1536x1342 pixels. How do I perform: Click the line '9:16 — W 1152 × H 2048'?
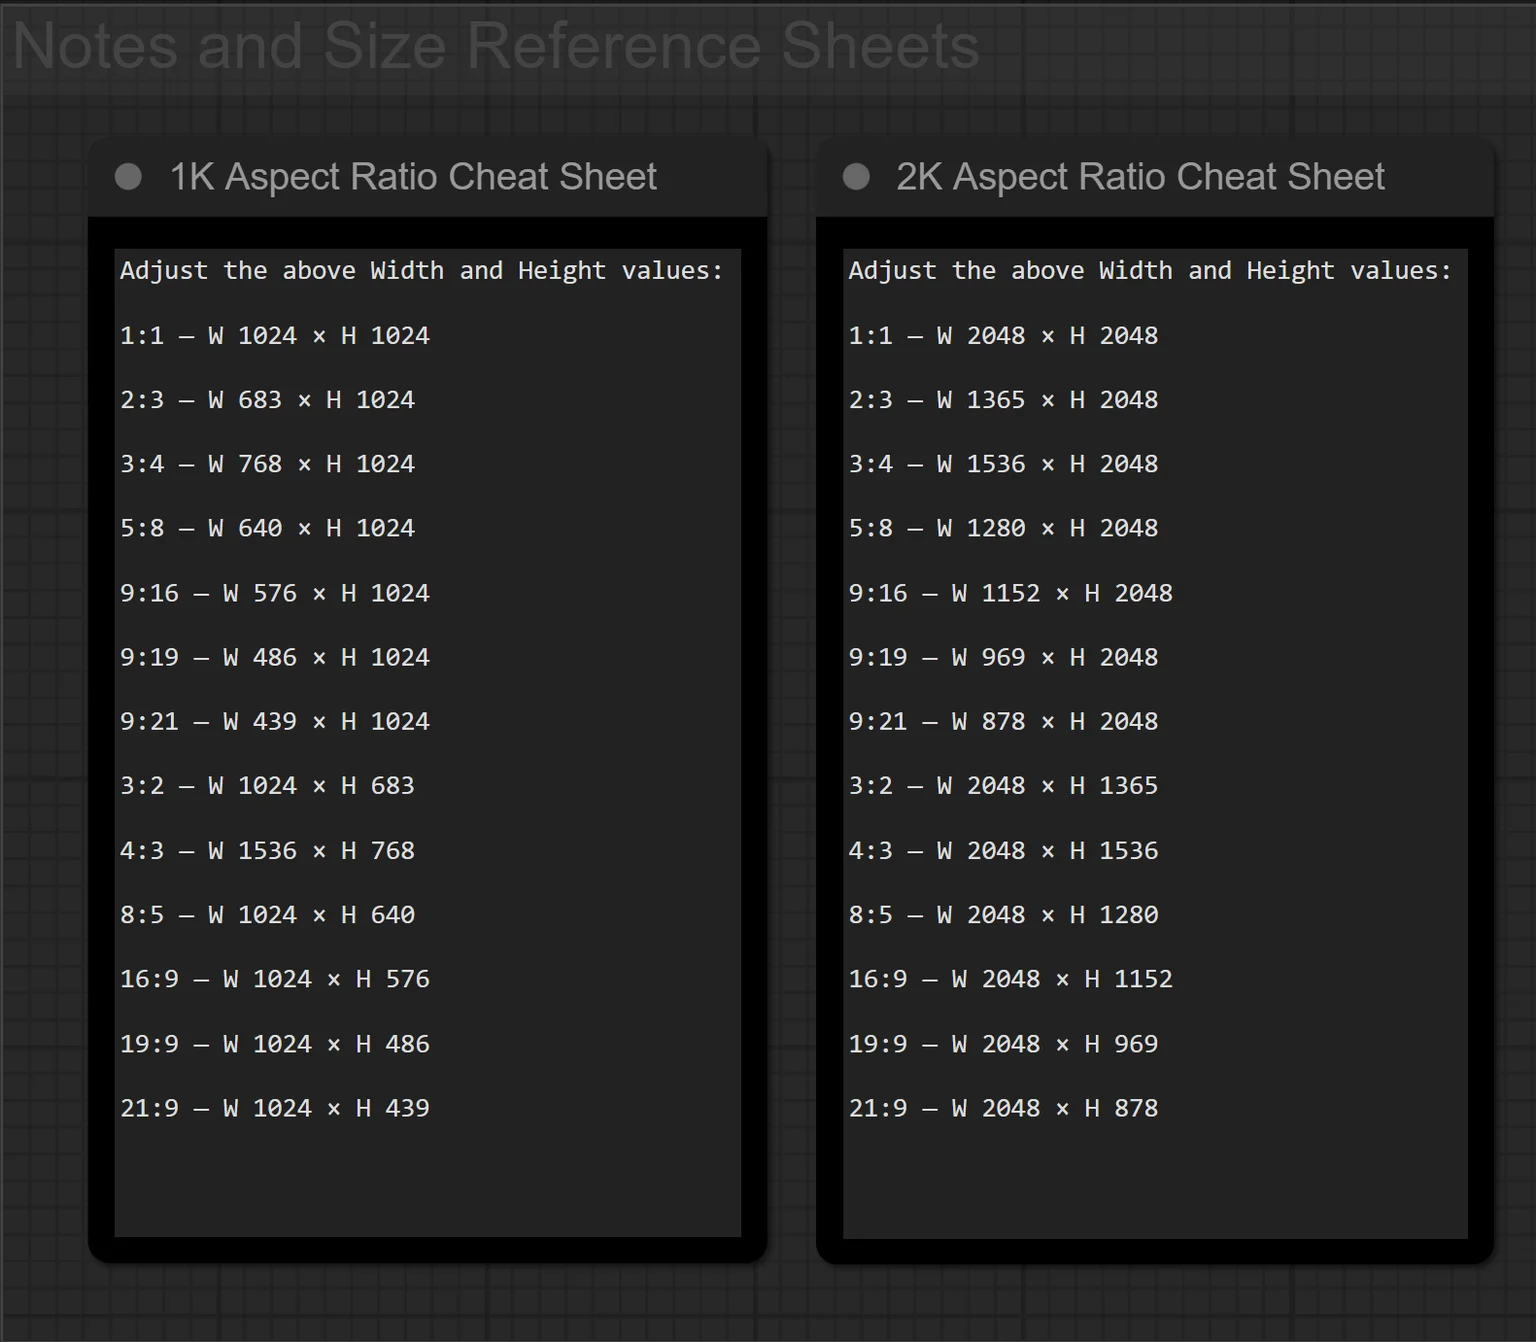(x=1011, y=593)
